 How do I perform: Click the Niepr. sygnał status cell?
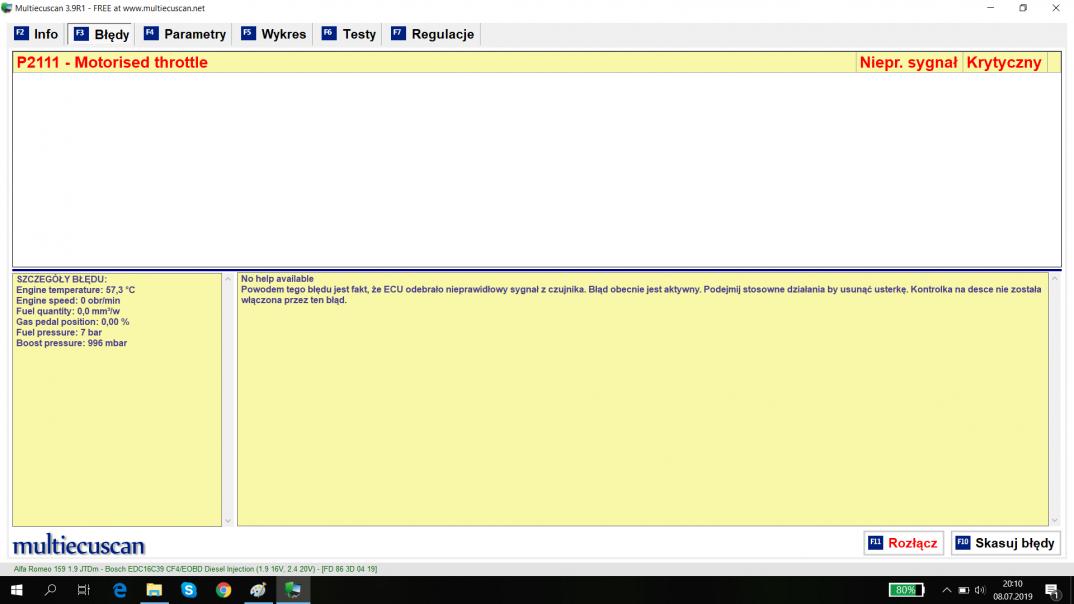click(908, 62)
